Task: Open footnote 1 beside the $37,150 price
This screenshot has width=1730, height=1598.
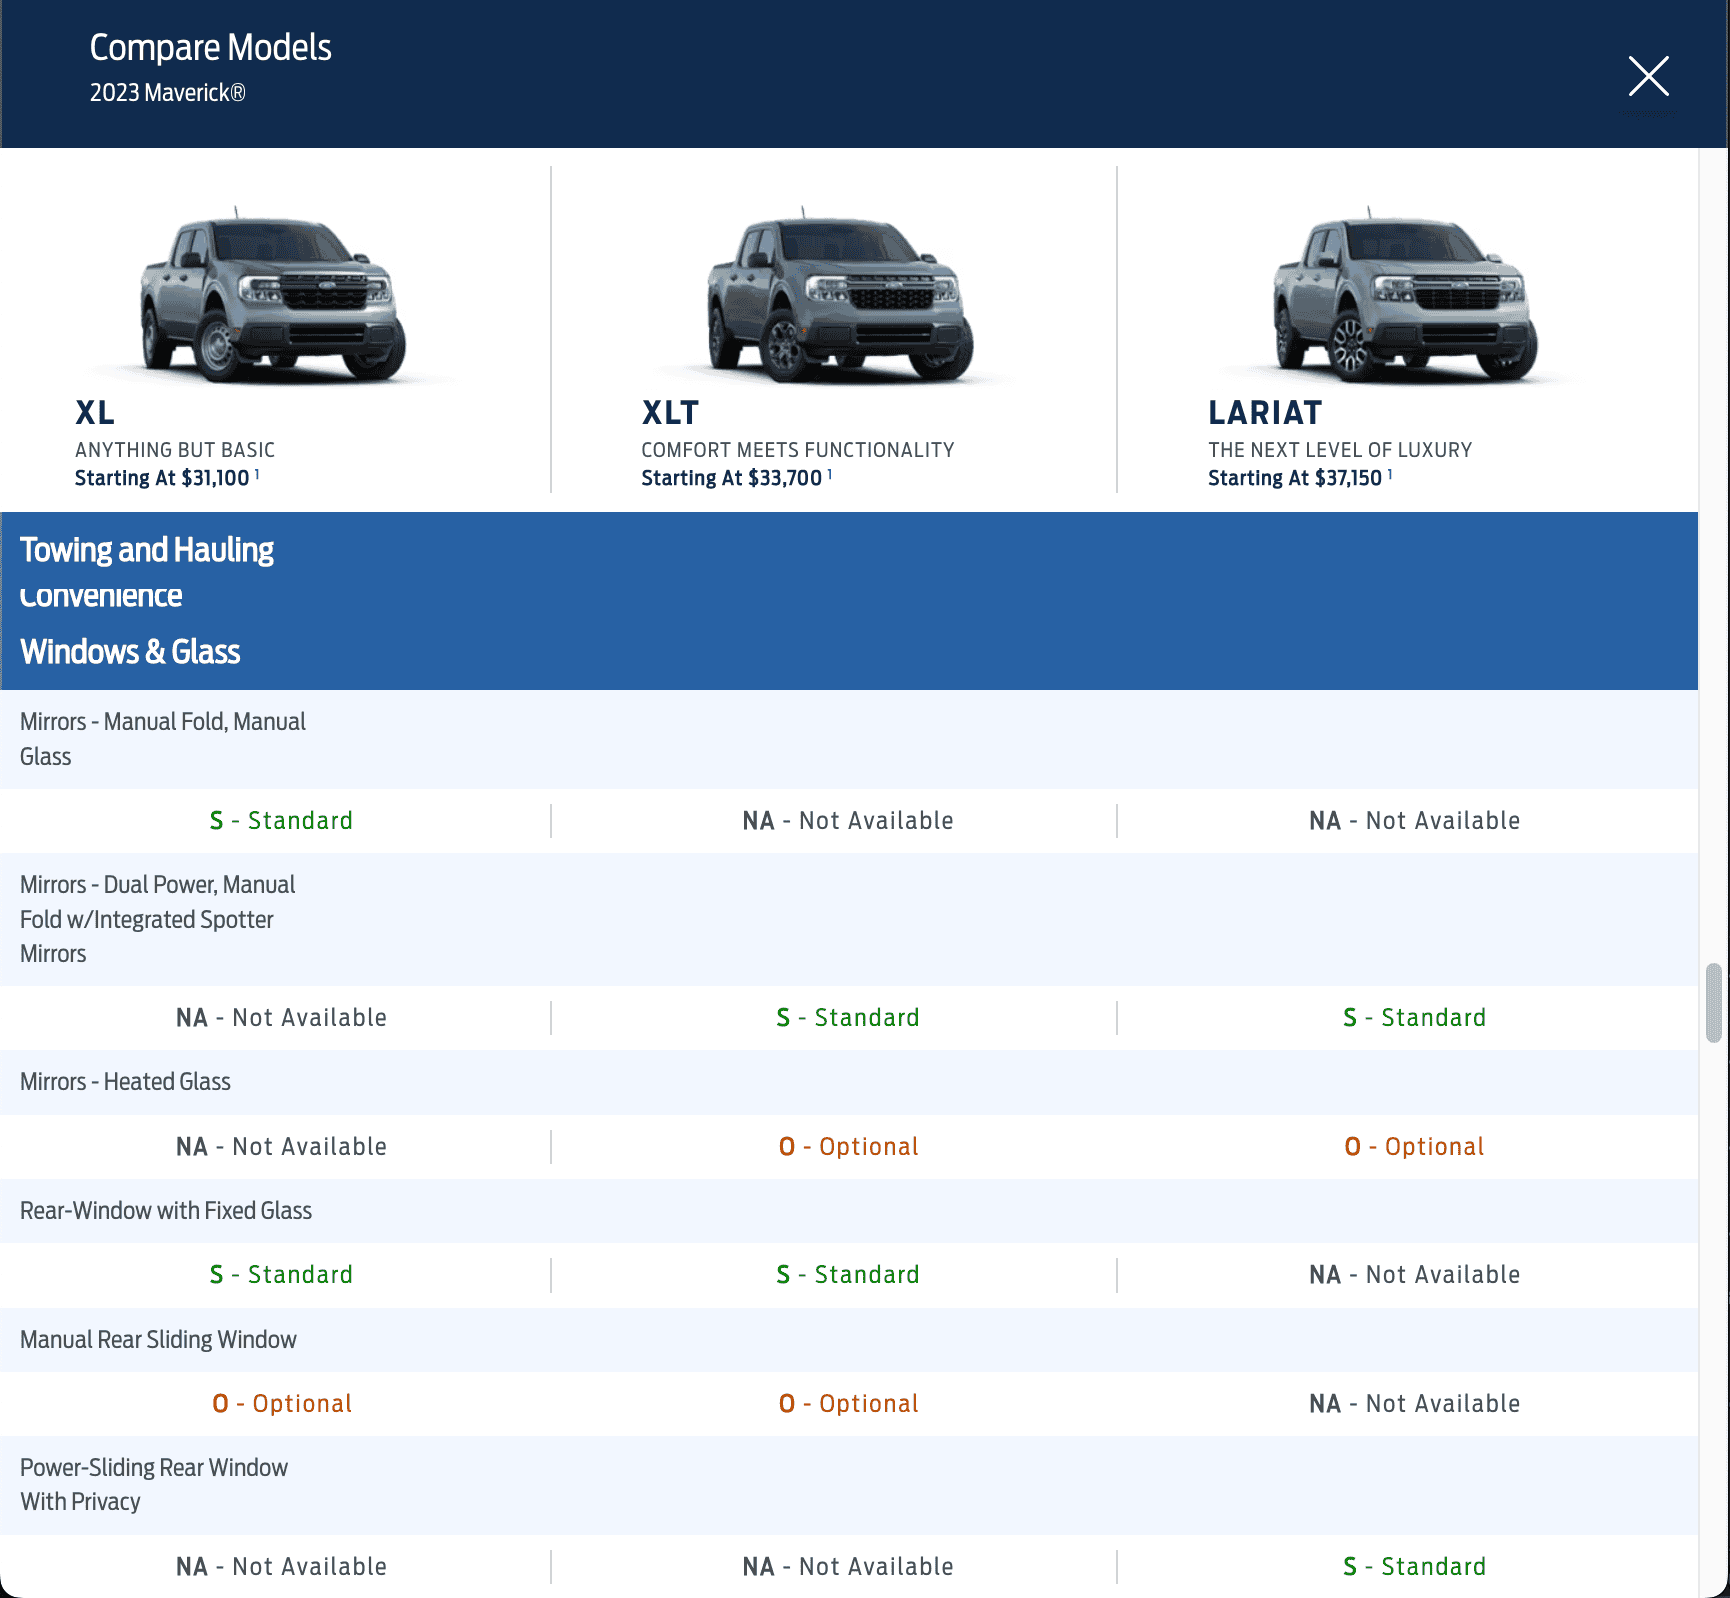Action: [x=1390, y=475]
